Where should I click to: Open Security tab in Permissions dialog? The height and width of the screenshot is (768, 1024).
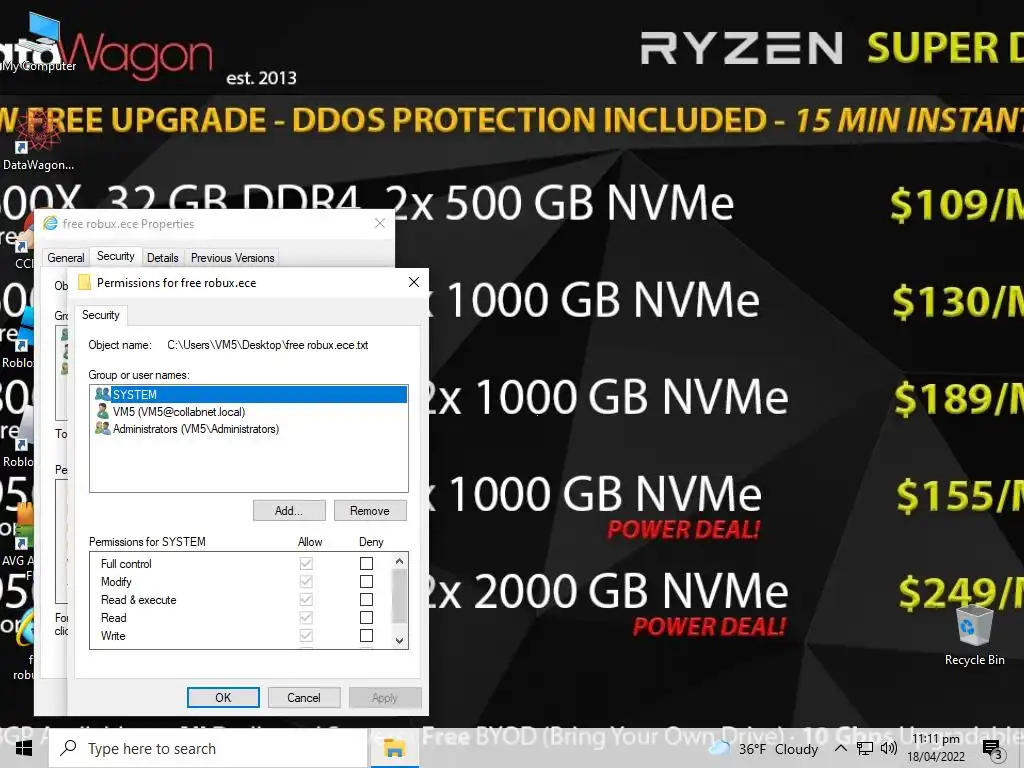tap(101, 315)
